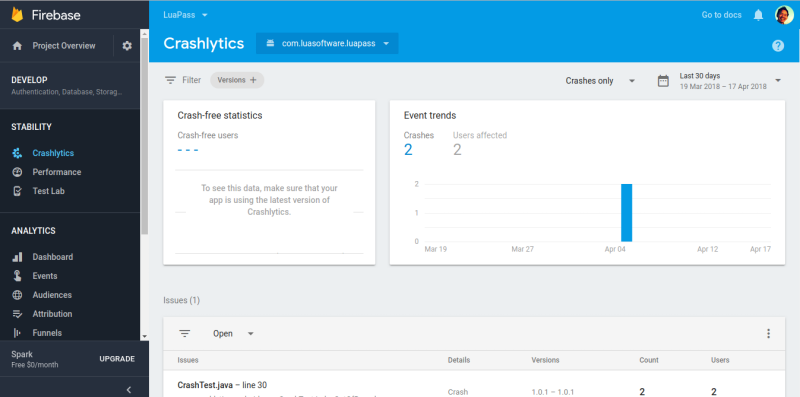The width and height of the screenshot is (800, 397).
Task: Select Crashlytics in the sidebar
Action: point(53,153)
